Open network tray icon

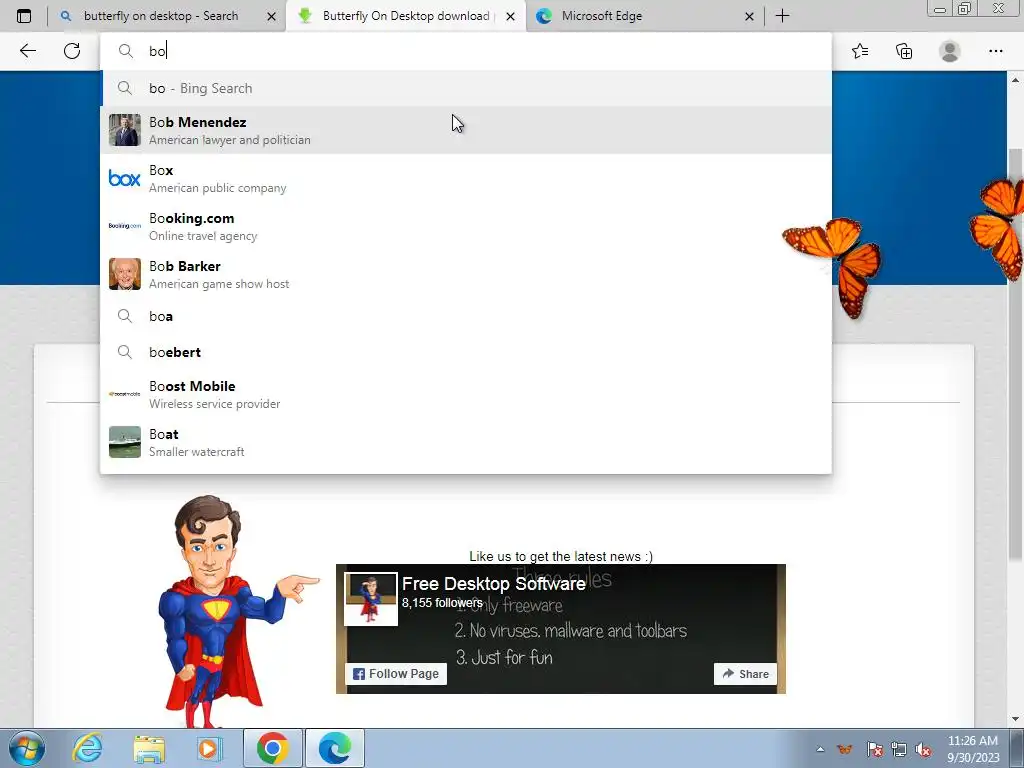click(x=899, y=749)
